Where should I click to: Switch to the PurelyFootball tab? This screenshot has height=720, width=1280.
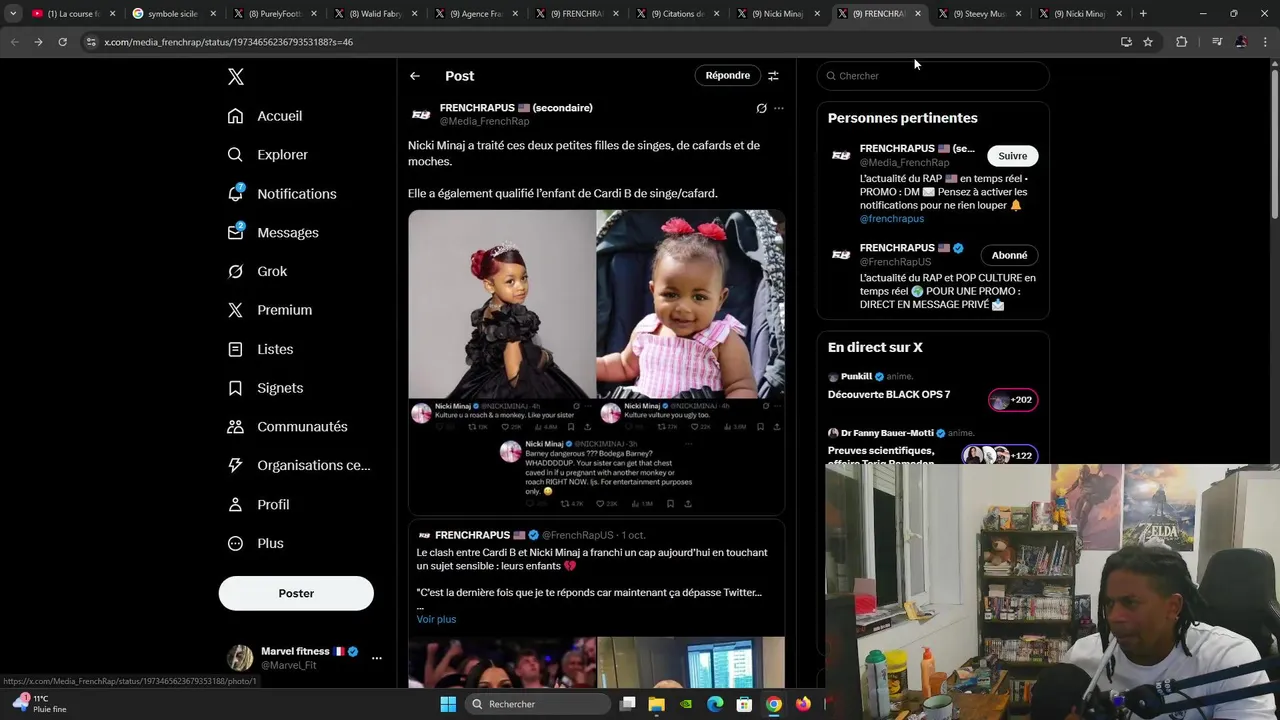(x=273, y=14)
